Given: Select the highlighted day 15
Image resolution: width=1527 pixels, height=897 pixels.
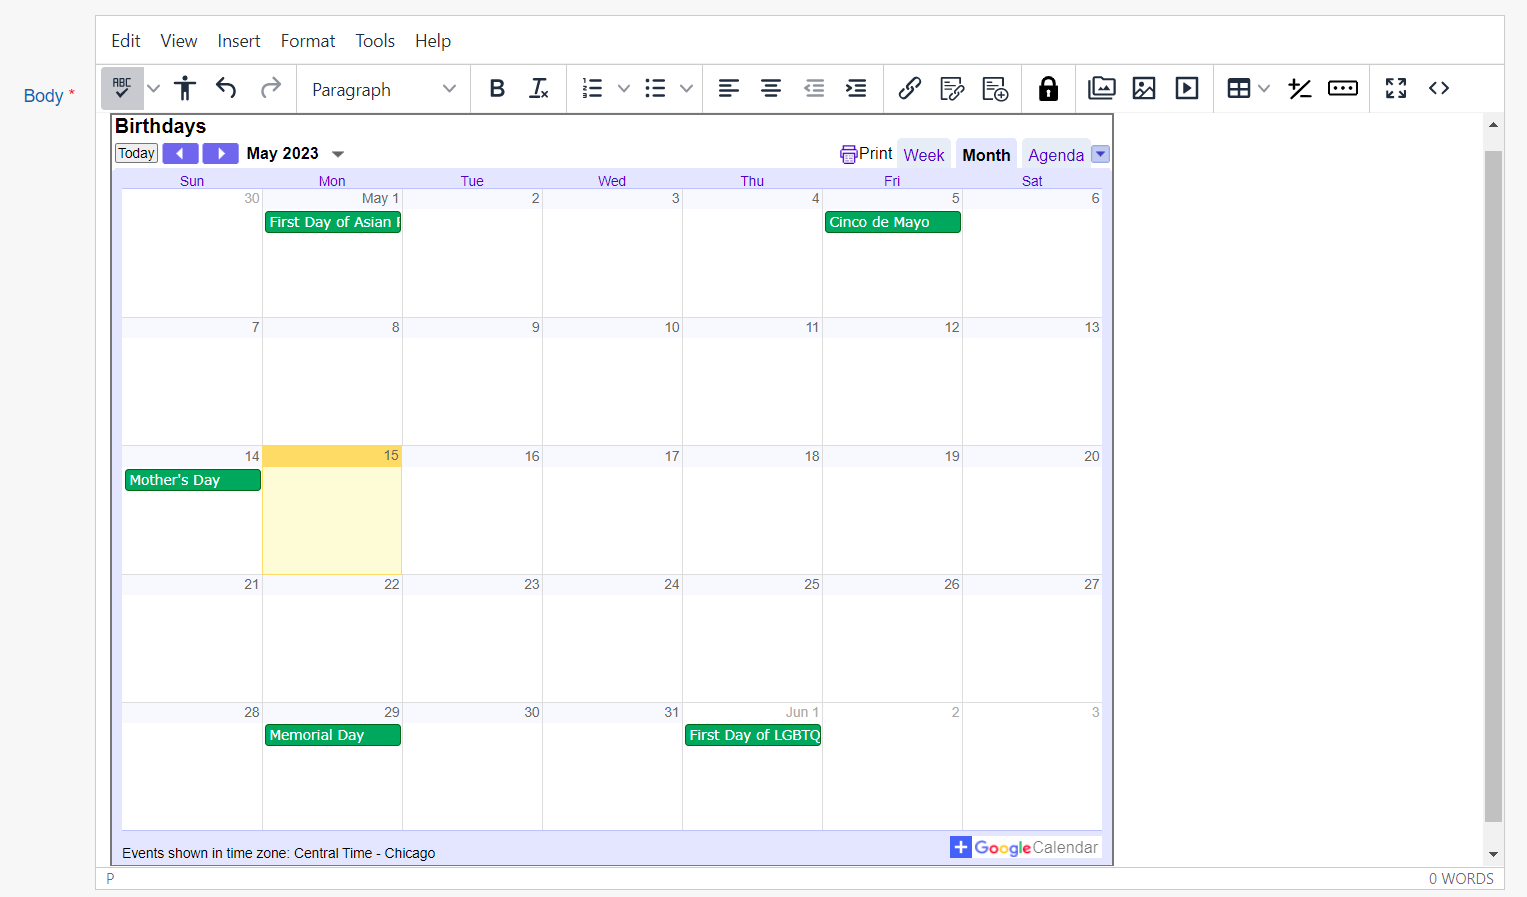Looking at the screenshot, I should pyautogui.click(x=332, y=510).
